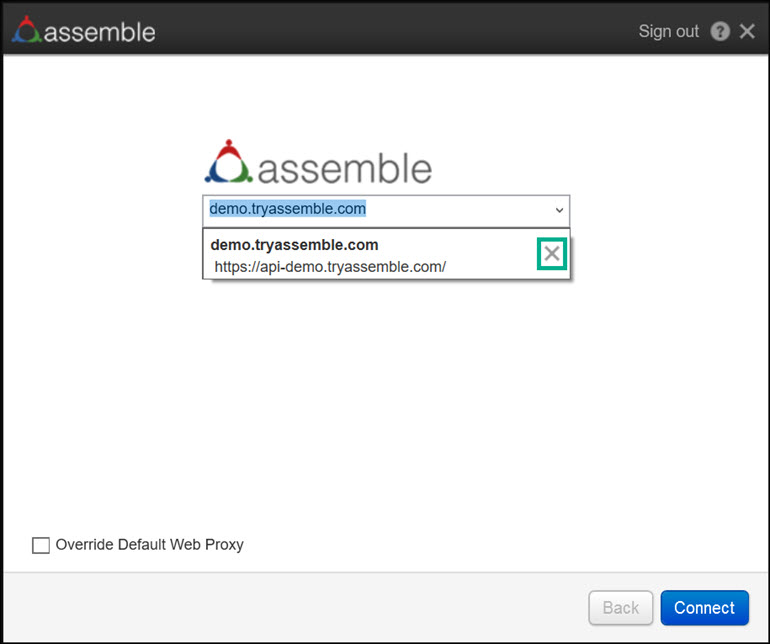Enable Override Default Web Proxy checkbox

point(41,545)
